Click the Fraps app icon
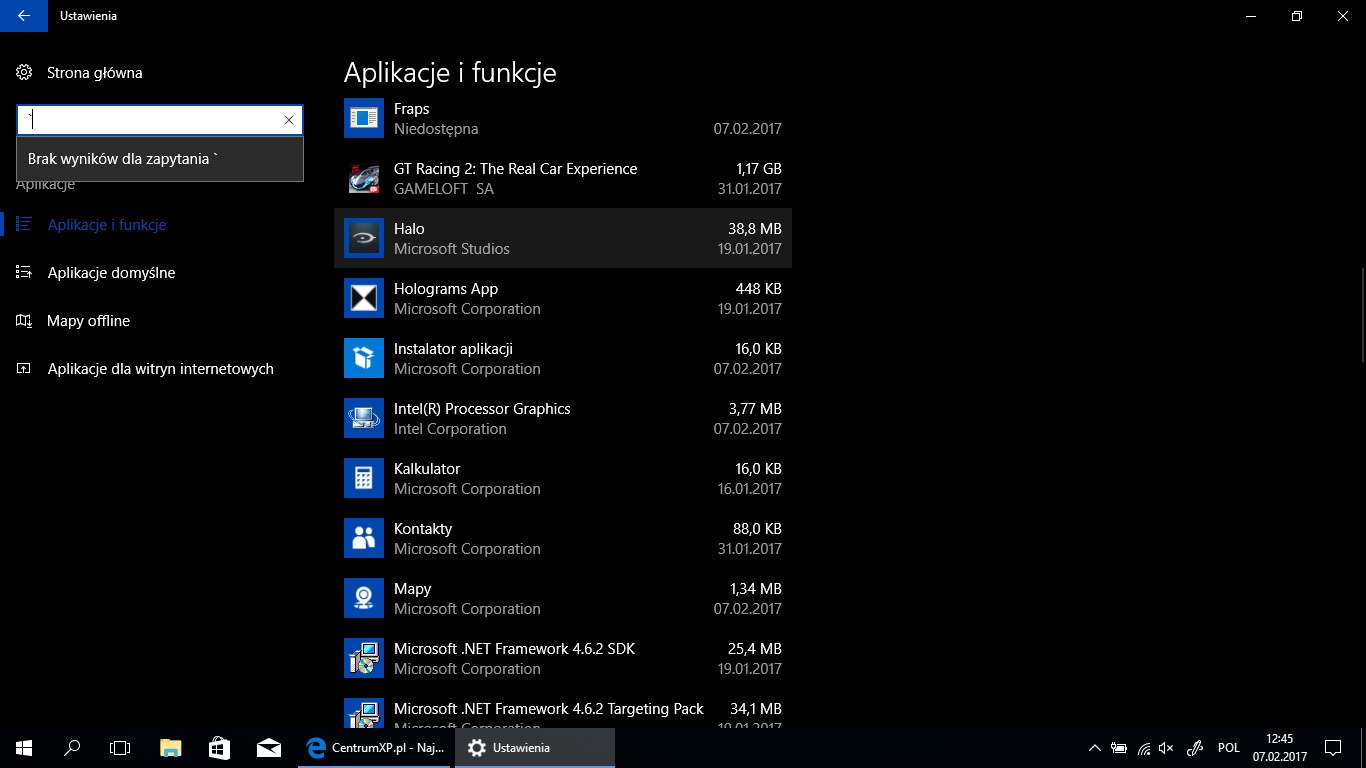This screenshot has height=768, width=1366. (x=364, y=118)
